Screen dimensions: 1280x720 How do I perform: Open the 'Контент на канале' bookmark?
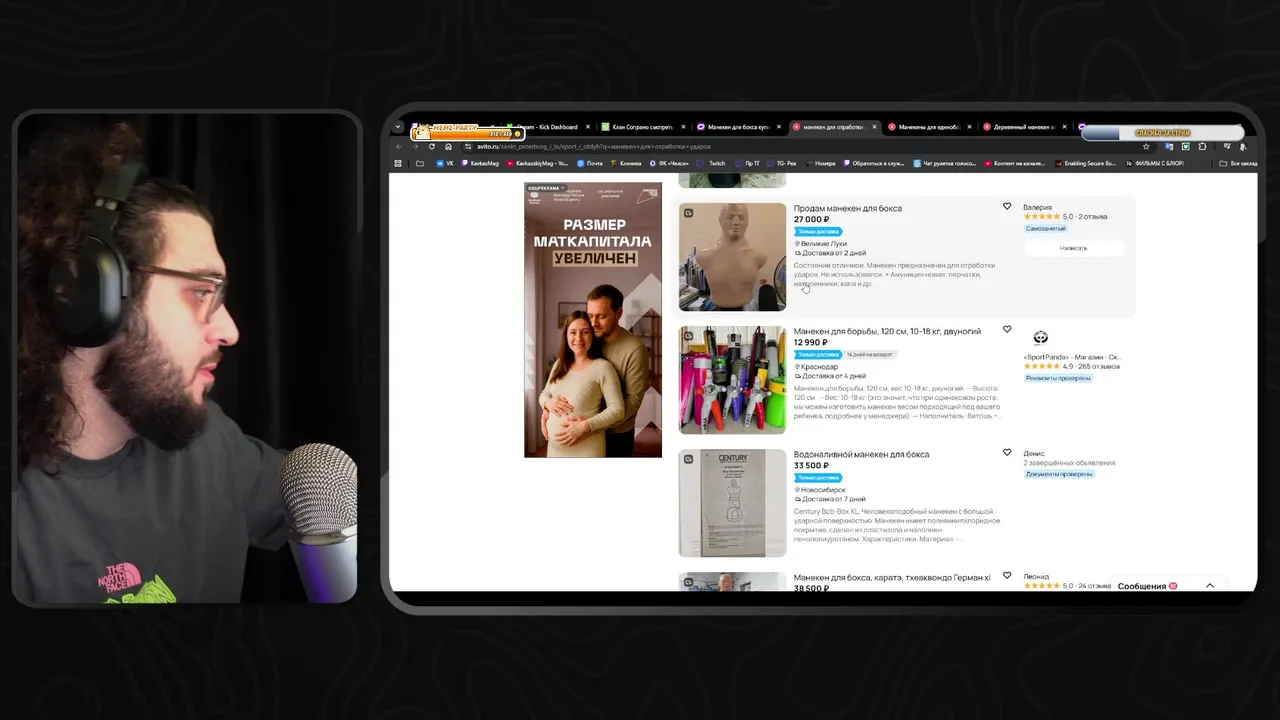pyautogui.click(x=1015, y=163)
